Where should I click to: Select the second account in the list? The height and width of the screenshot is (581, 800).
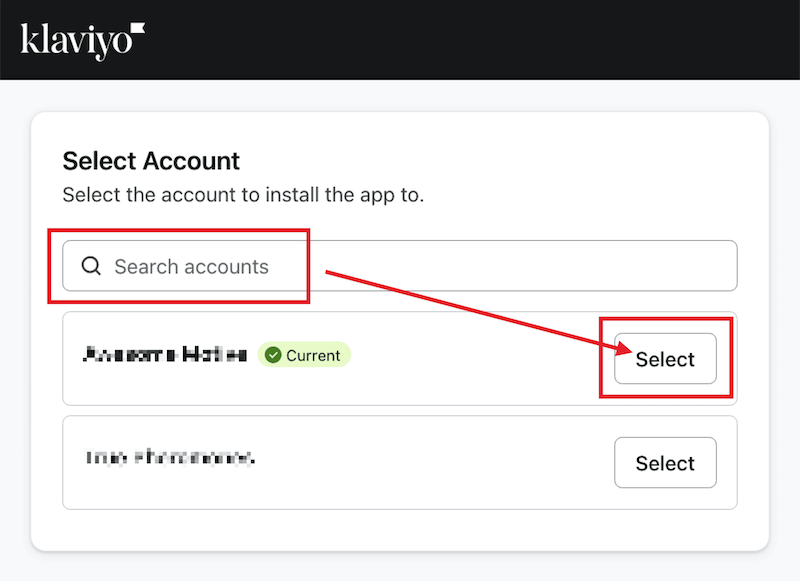point(665,463)
